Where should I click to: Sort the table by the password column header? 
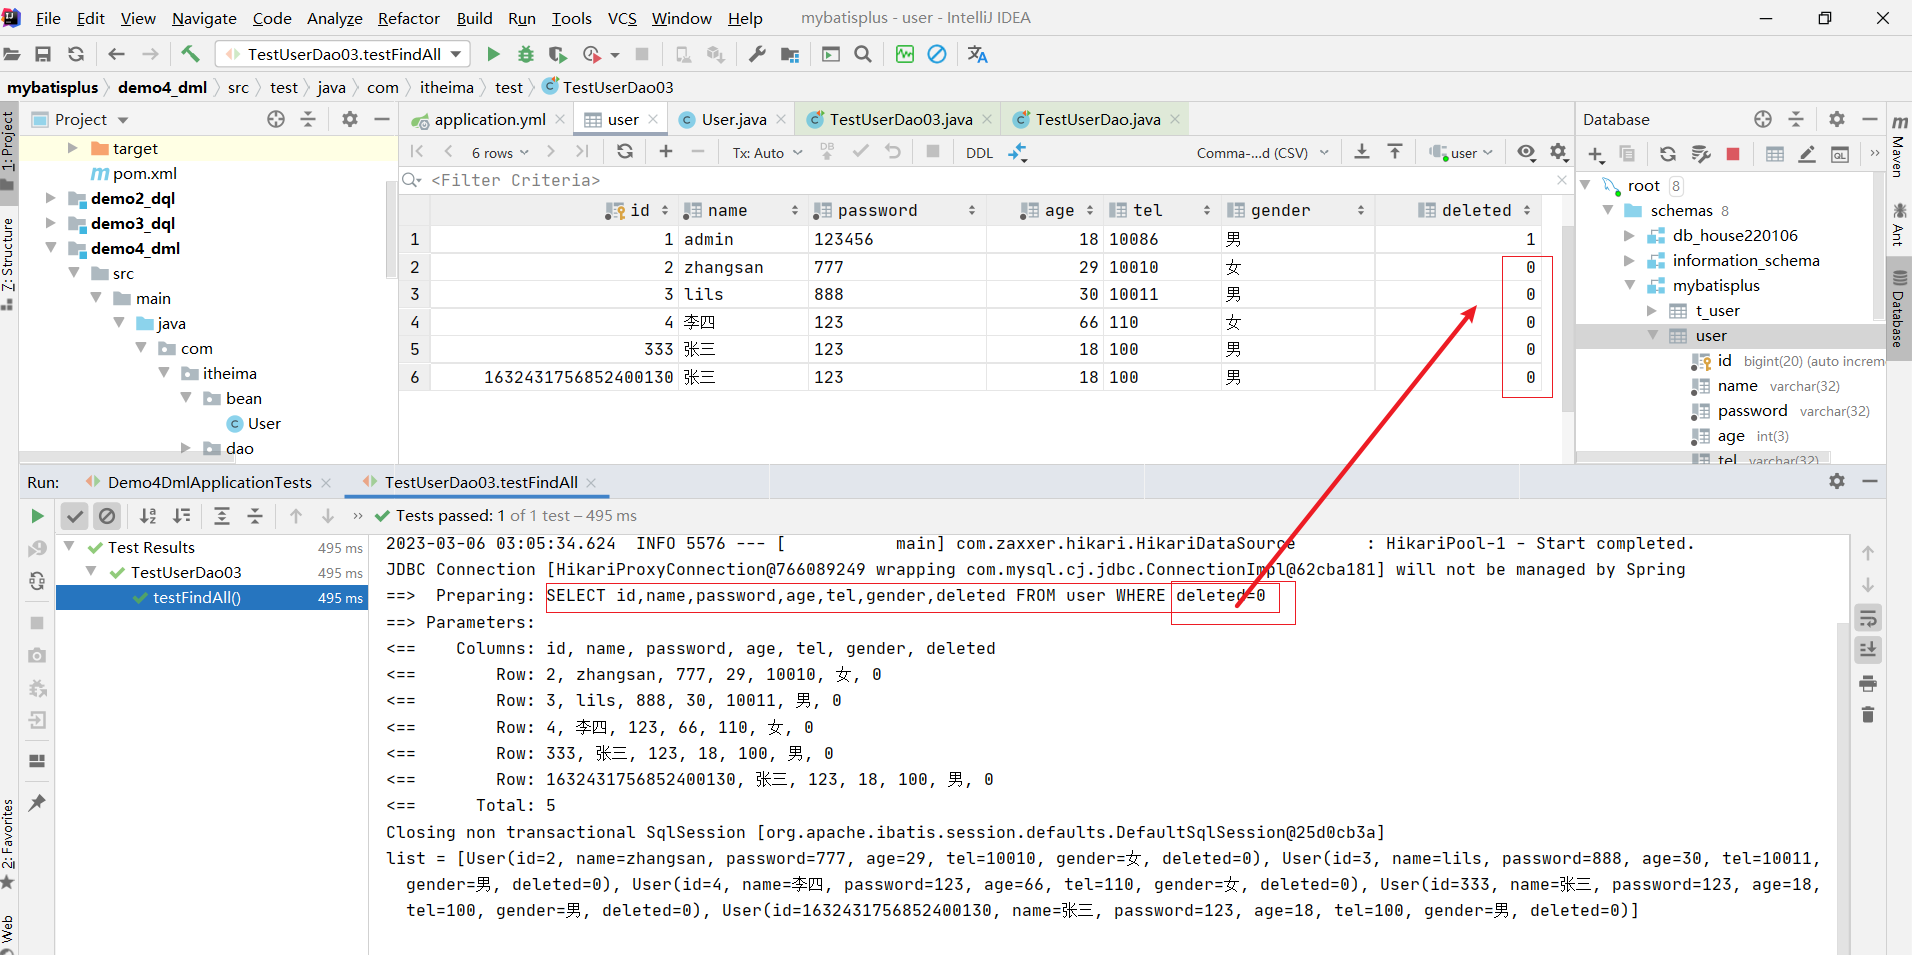click(x=894, y=210)
